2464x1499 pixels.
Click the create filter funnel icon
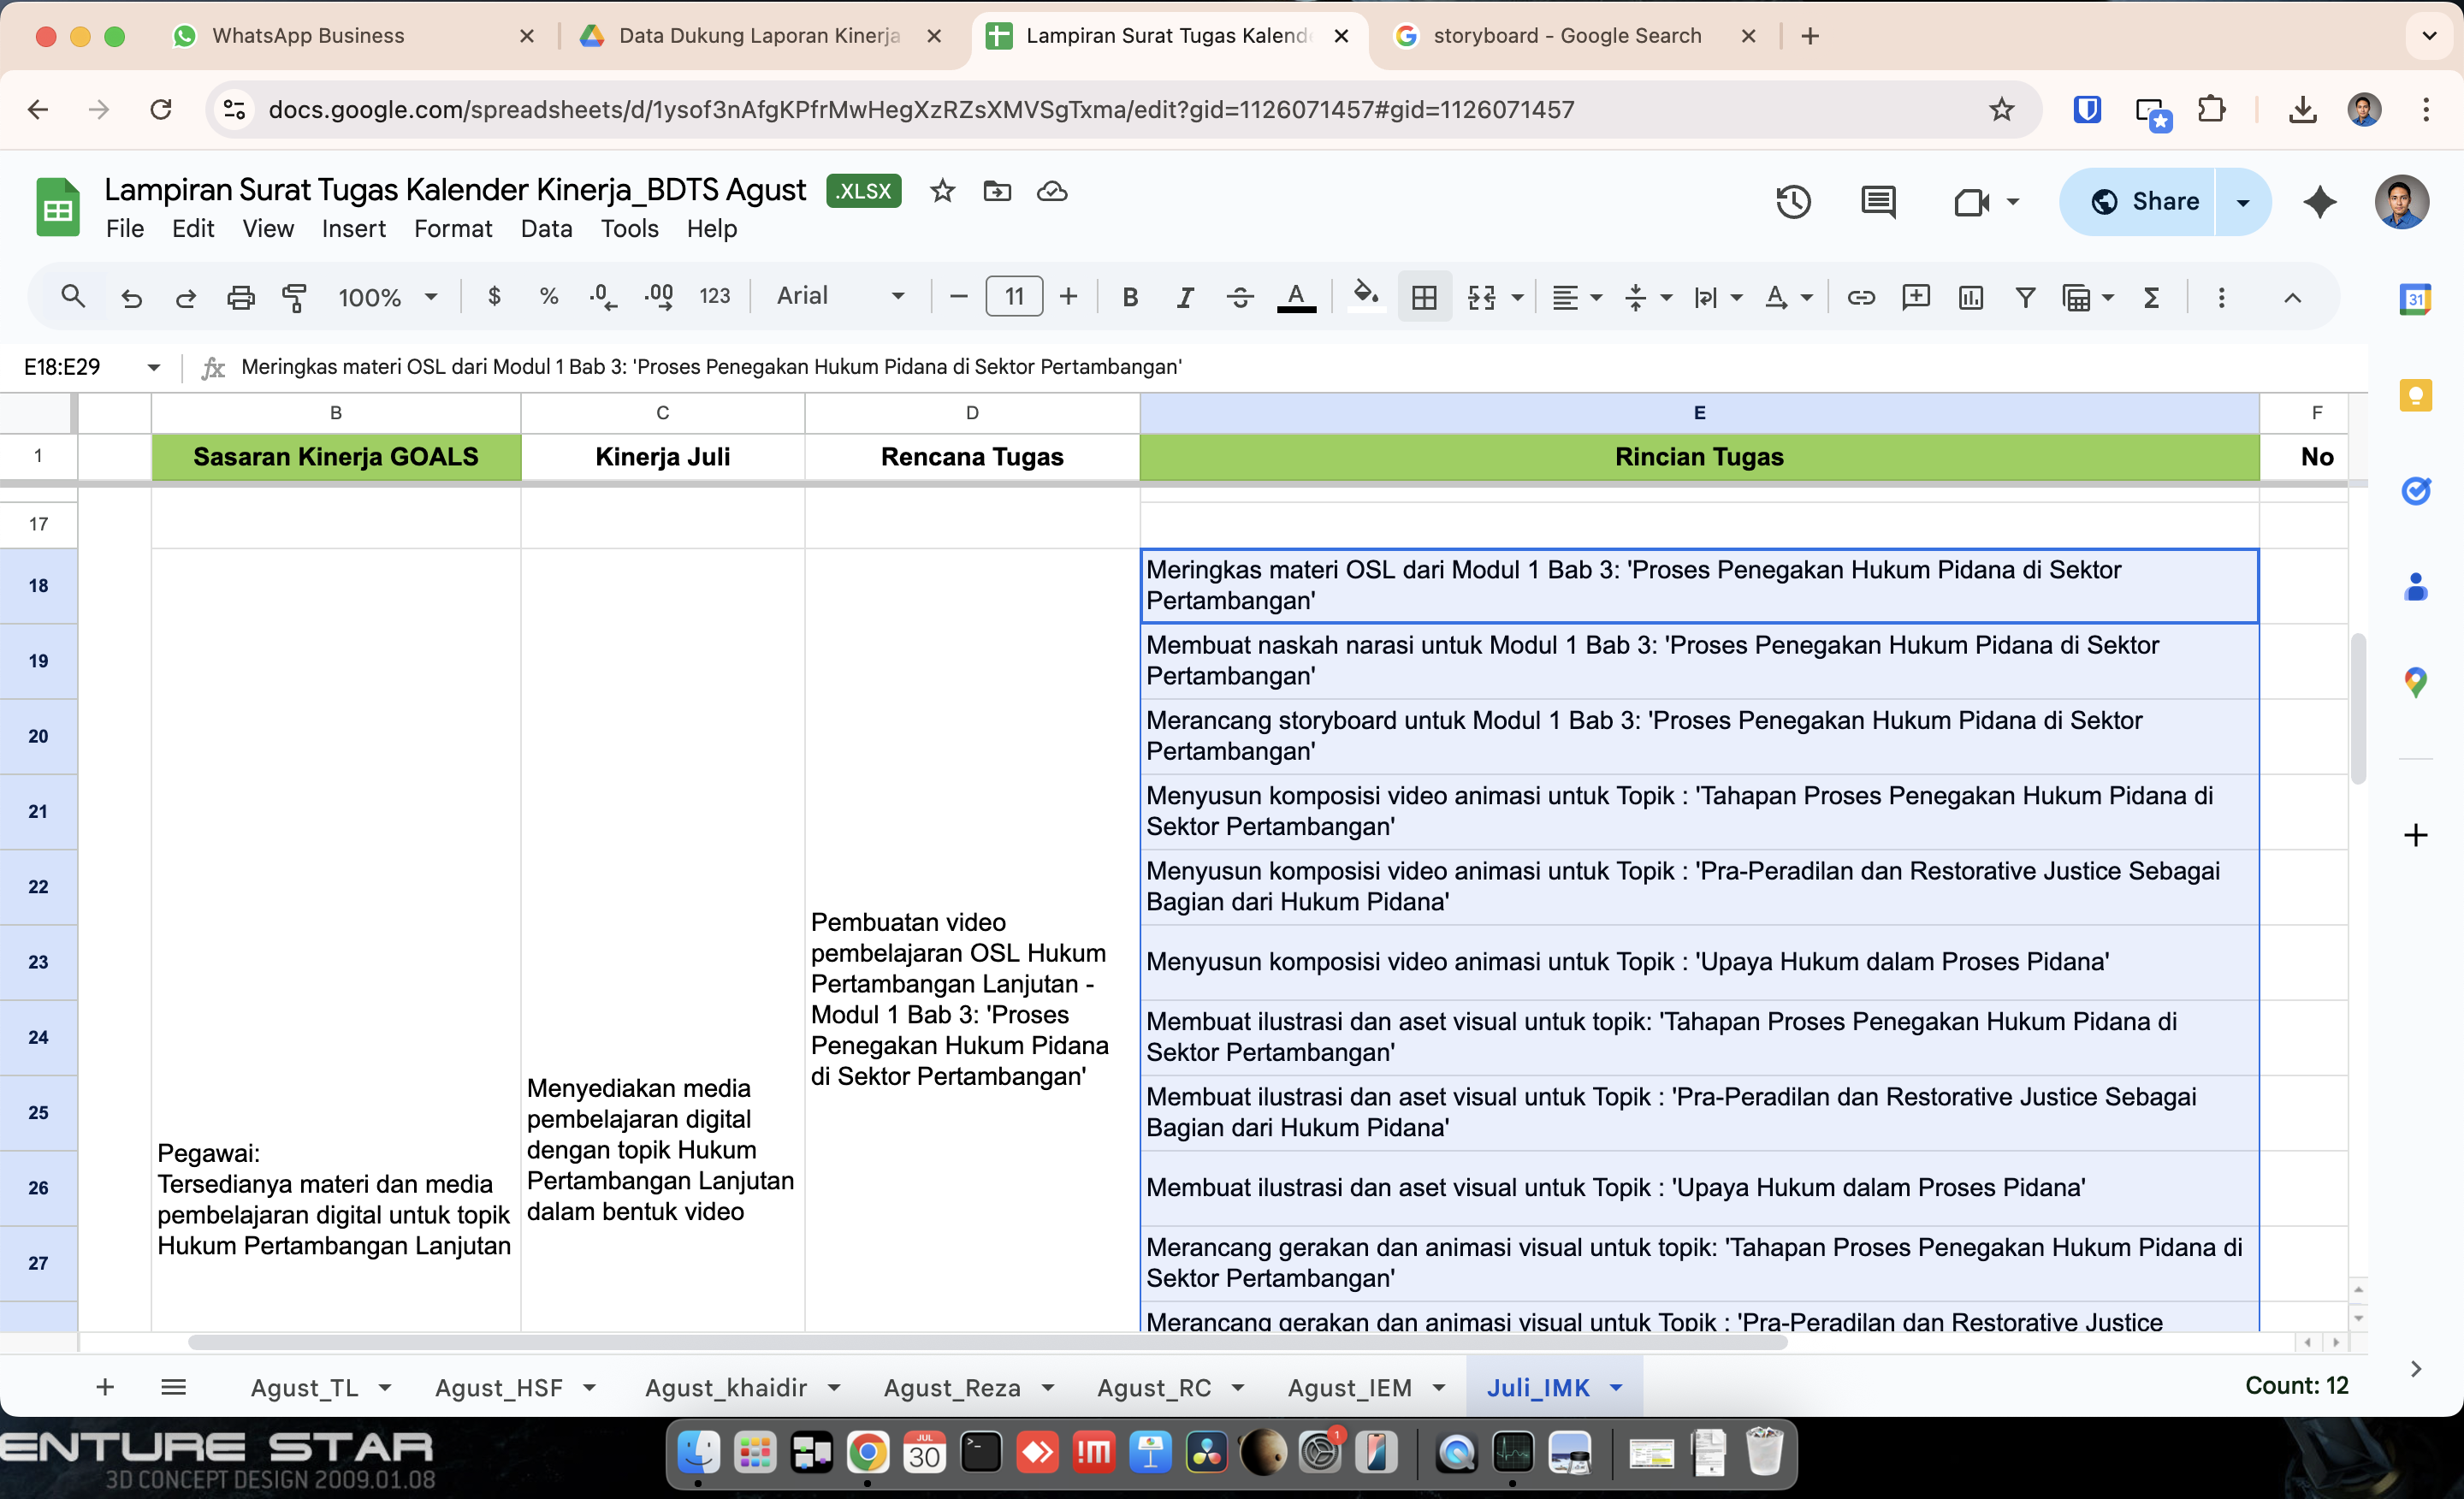click(2025, 297)
